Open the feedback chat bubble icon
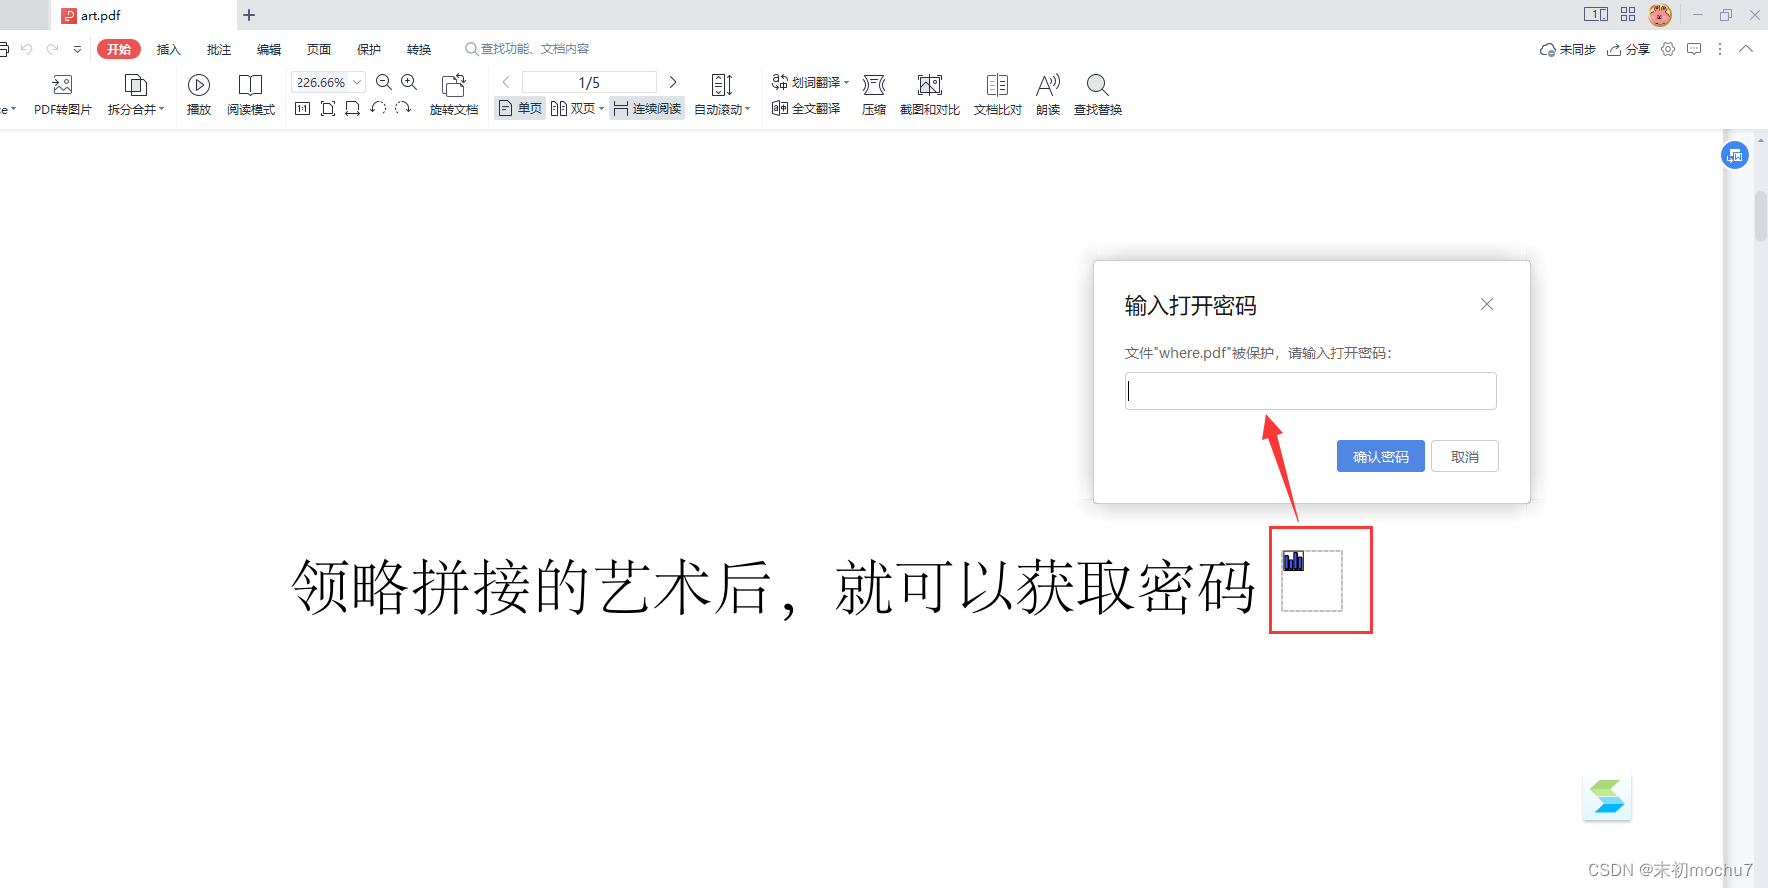Image resolution: width=1768 pixels, height=888 pixels. tap(1694, 49)
